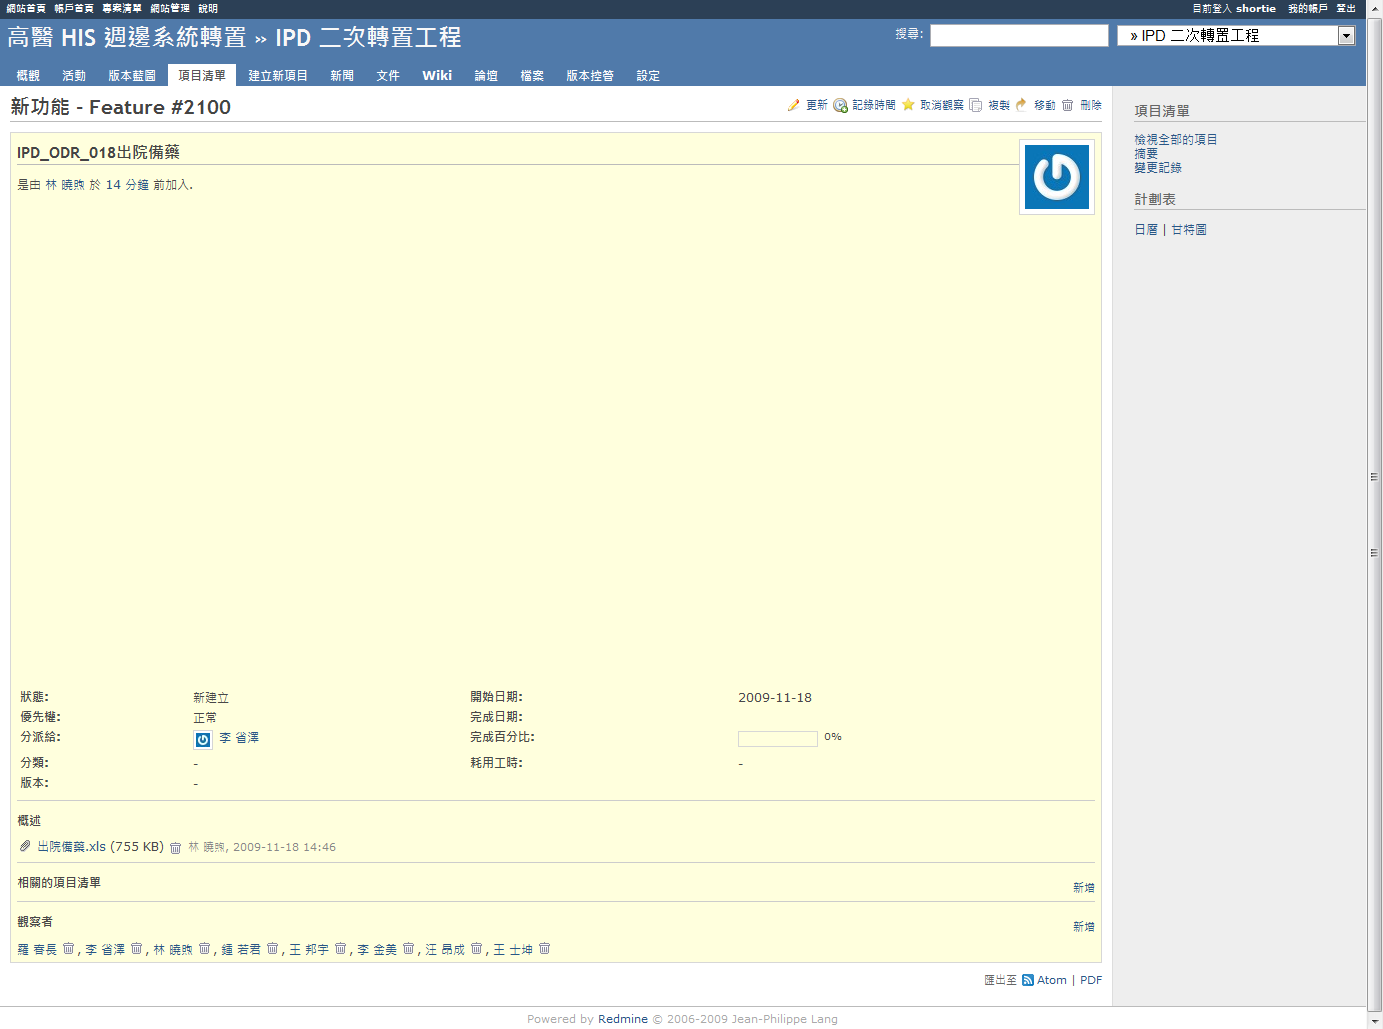This screenshot has width=1383, height=1029.
Task: Click 新增 next to 相關的項目清單
Action: click(x=1083, y=888)
